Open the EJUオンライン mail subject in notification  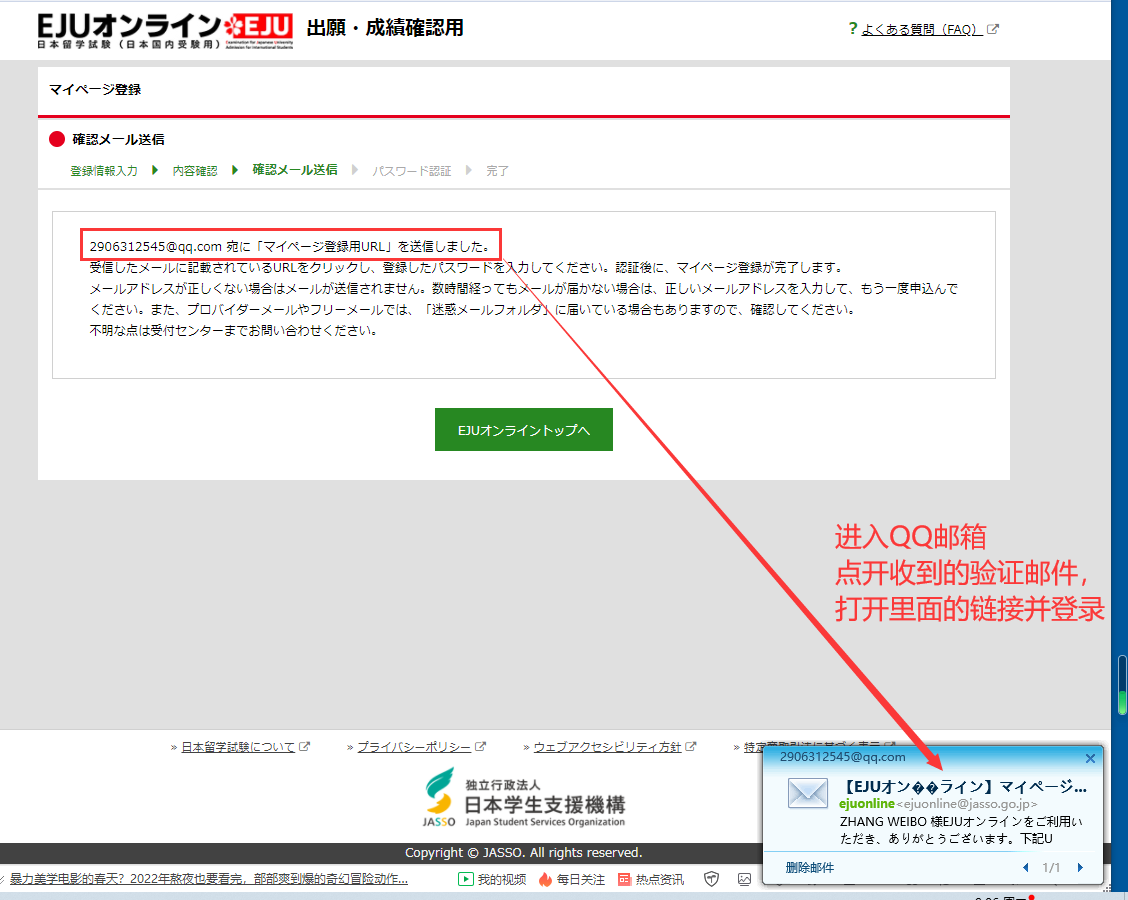coord(963,786)
